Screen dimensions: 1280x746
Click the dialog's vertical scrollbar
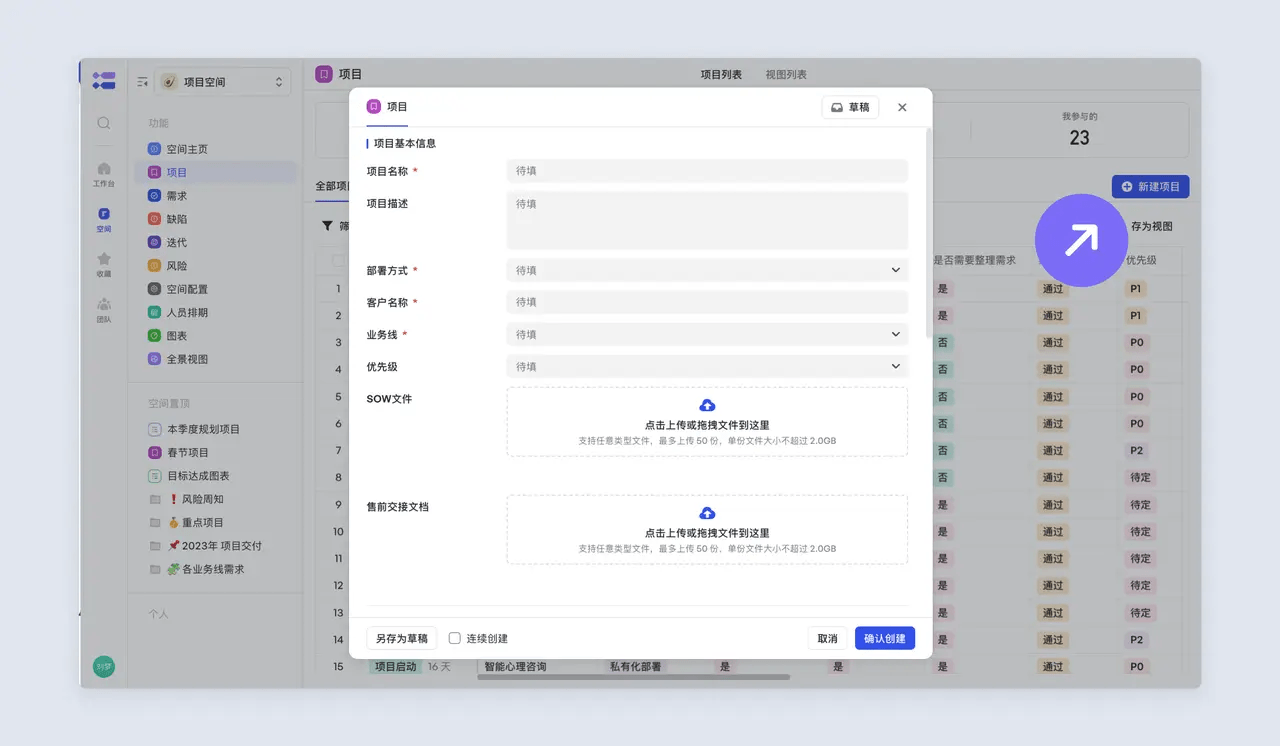[x=929, y=230]
